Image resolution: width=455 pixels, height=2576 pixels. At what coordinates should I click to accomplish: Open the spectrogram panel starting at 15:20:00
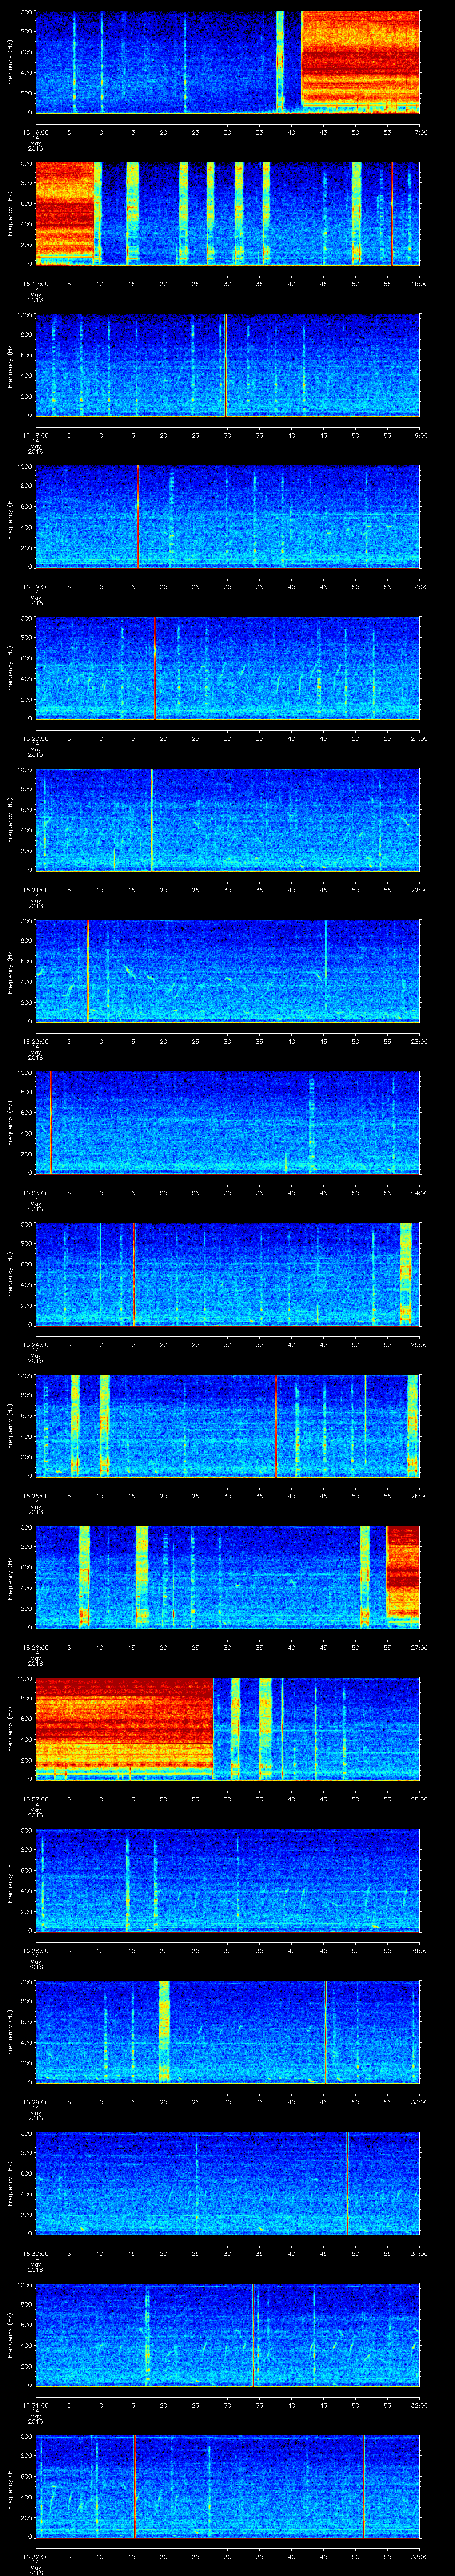(x=228, y=668)
